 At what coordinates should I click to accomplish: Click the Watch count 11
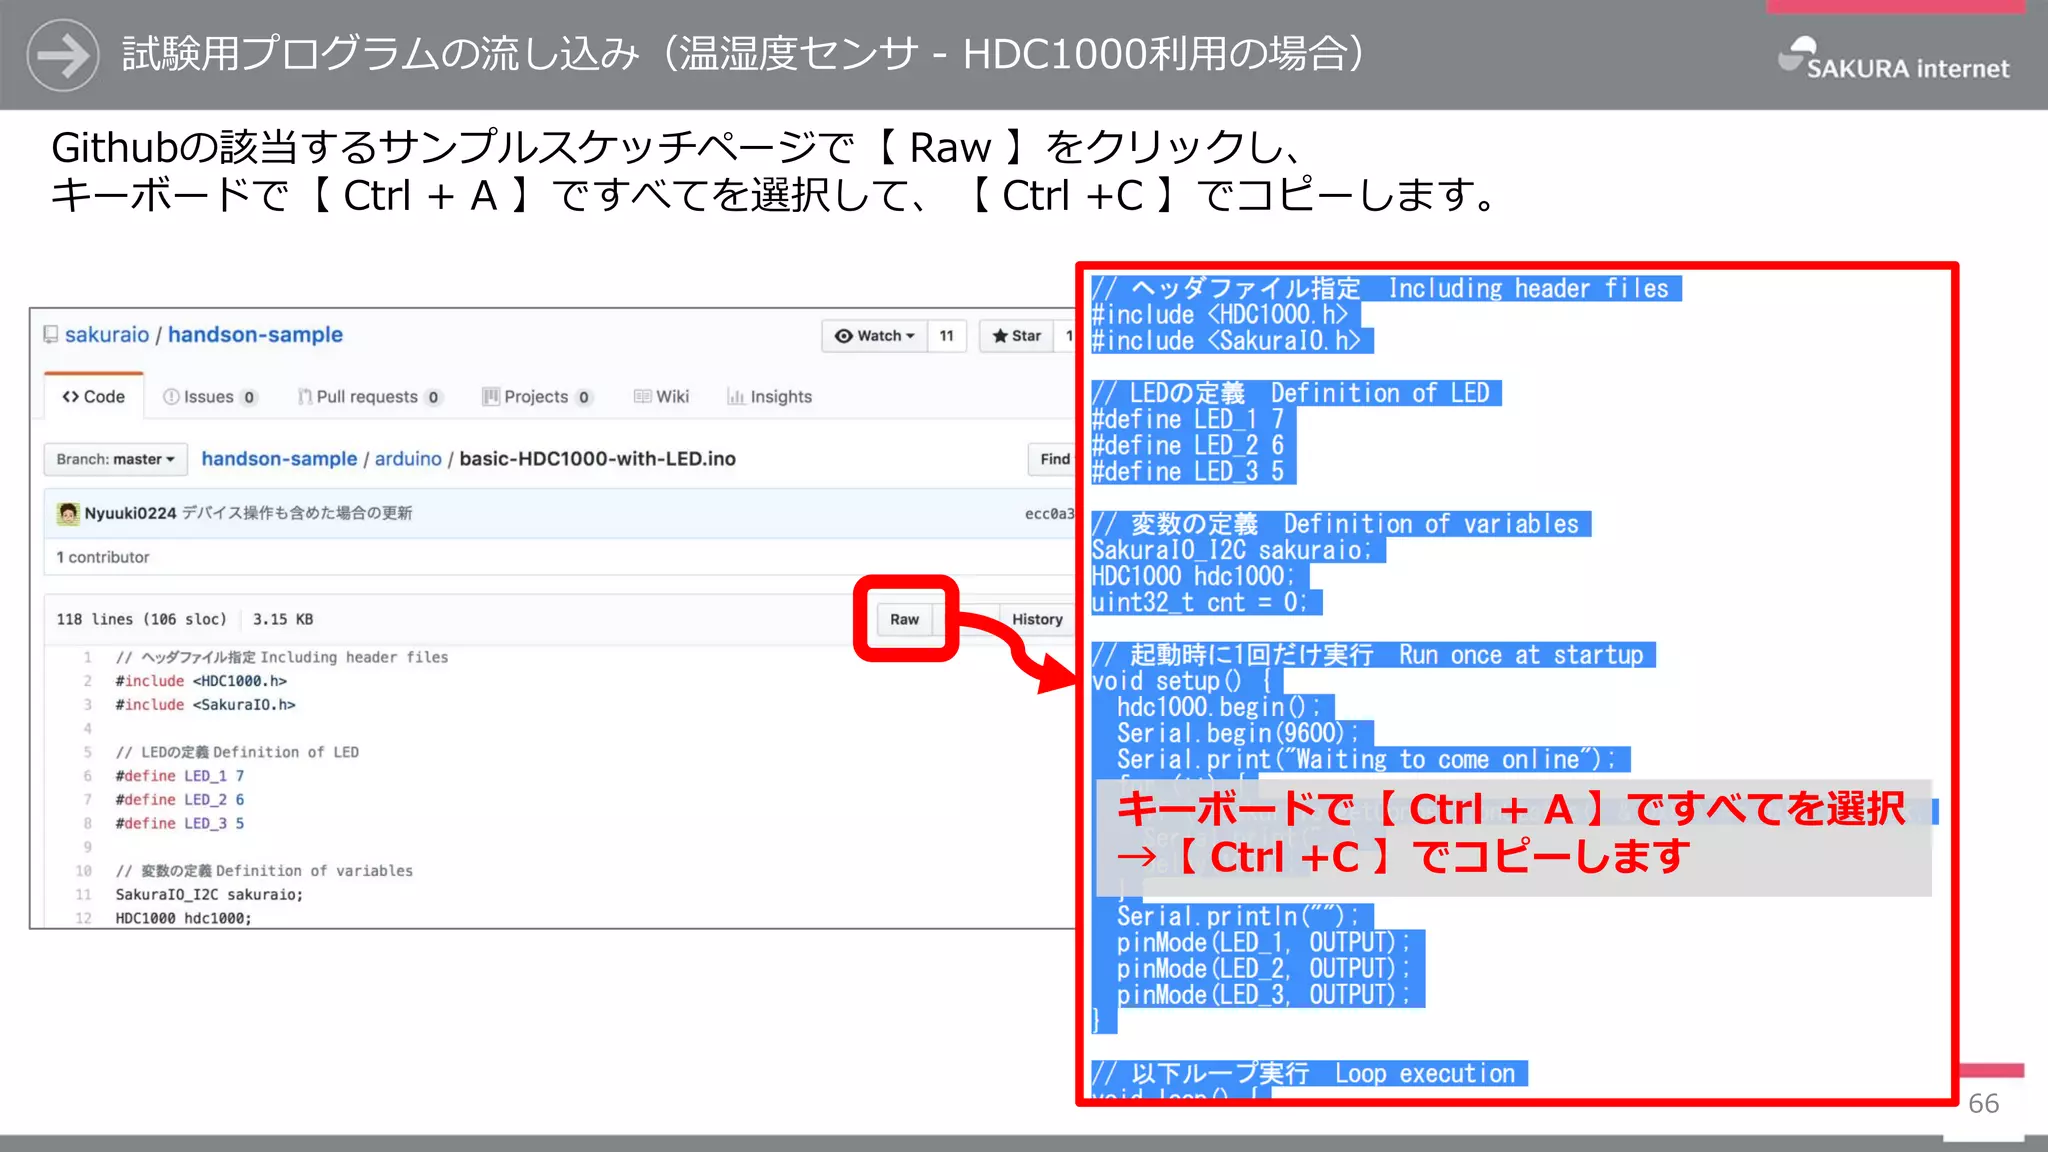click(946, 336)
